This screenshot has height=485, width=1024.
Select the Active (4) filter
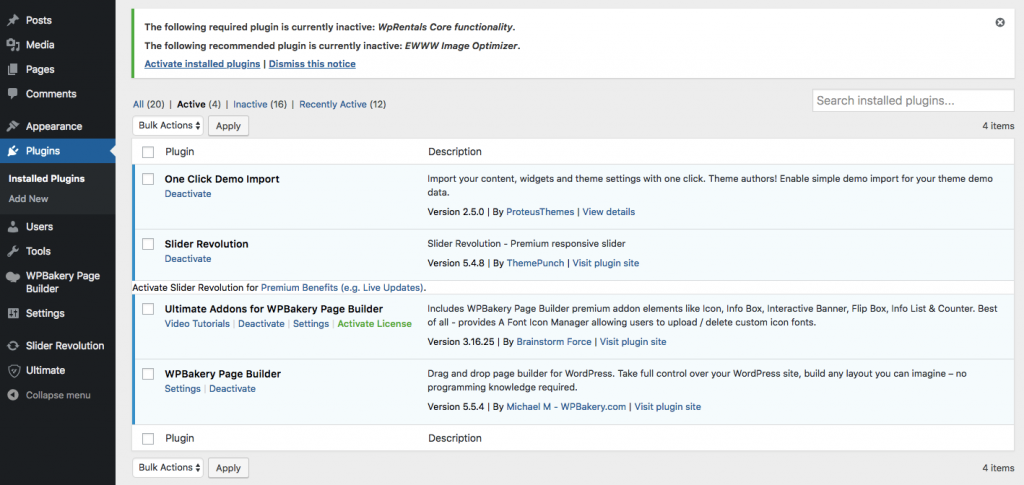point(199,104)
